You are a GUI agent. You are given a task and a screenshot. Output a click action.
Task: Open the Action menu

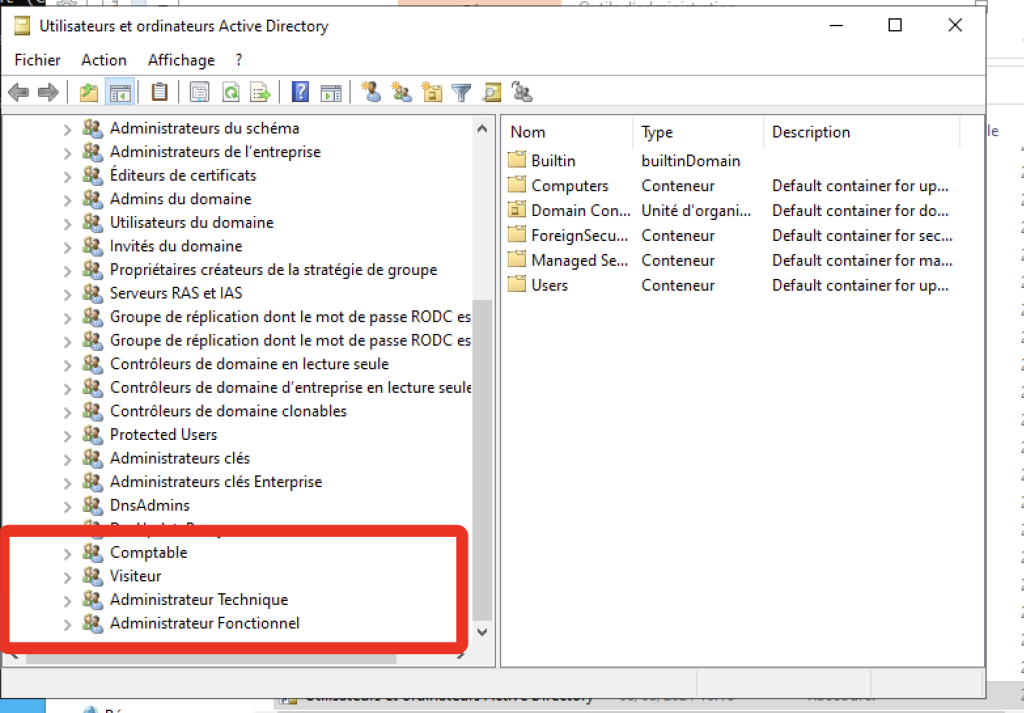[104, 60]
